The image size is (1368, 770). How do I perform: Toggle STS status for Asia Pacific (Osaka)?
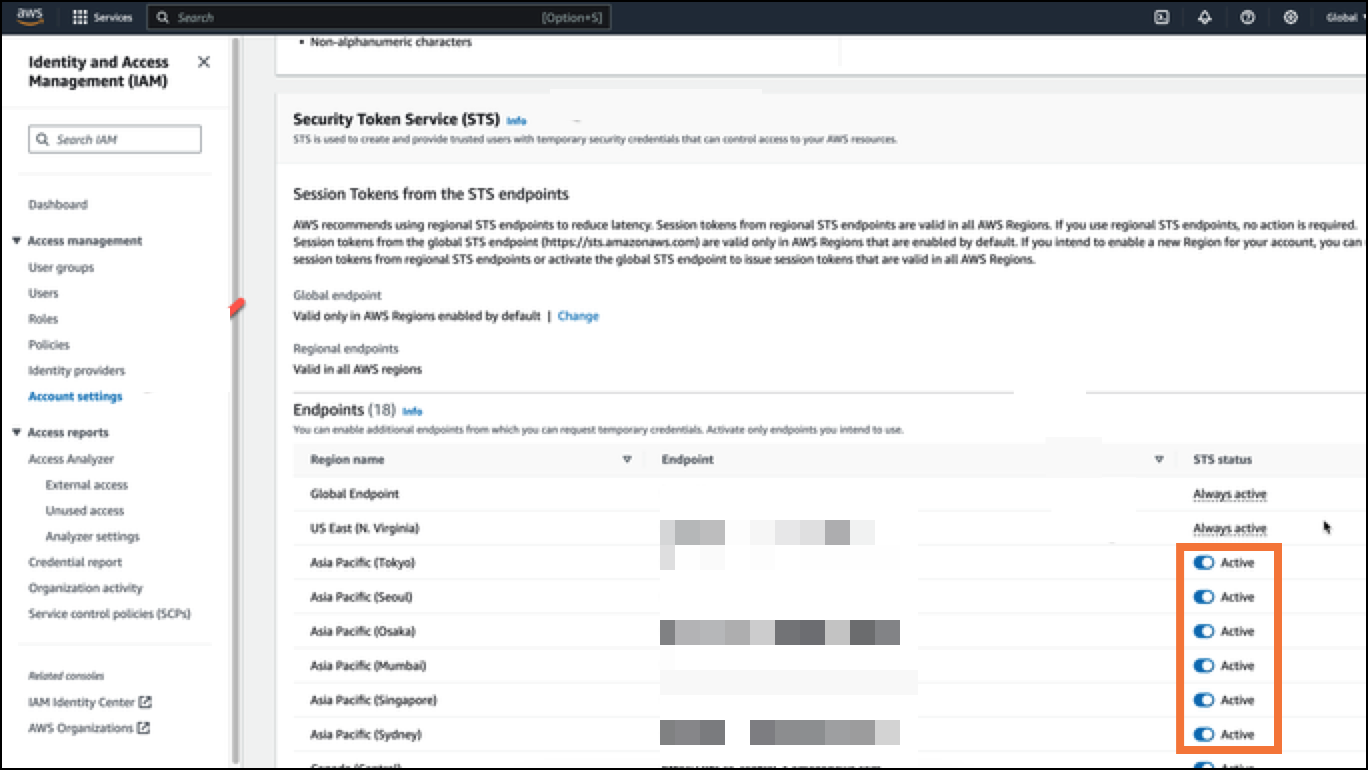(x=1204, y=632)
